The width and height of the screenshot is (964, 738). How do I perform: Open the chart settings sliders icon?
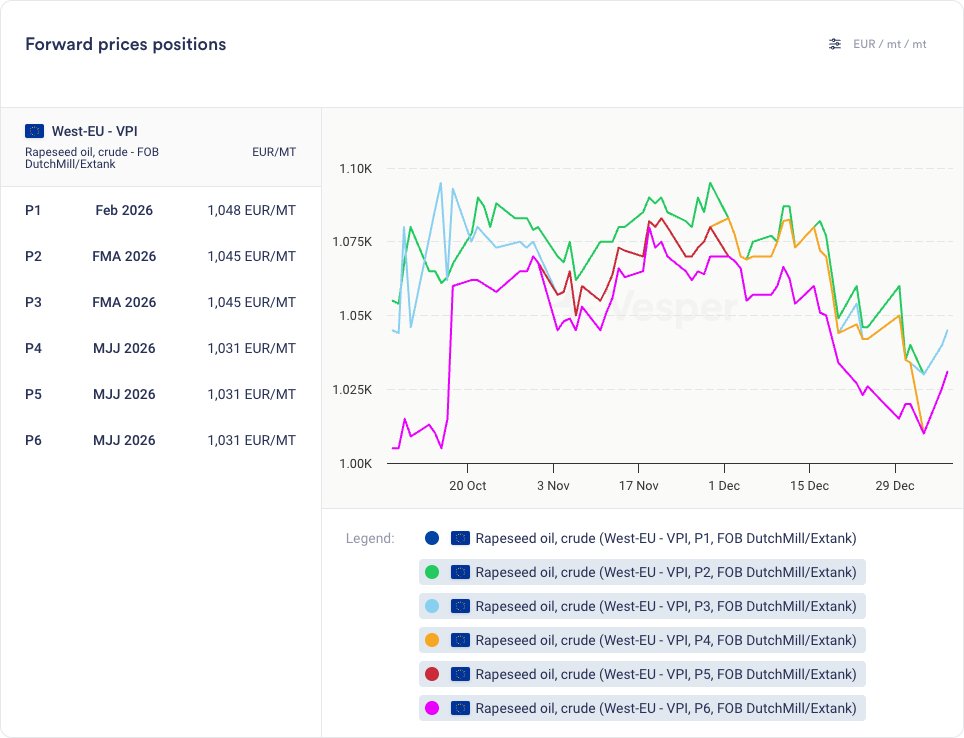tap(835, 44)
